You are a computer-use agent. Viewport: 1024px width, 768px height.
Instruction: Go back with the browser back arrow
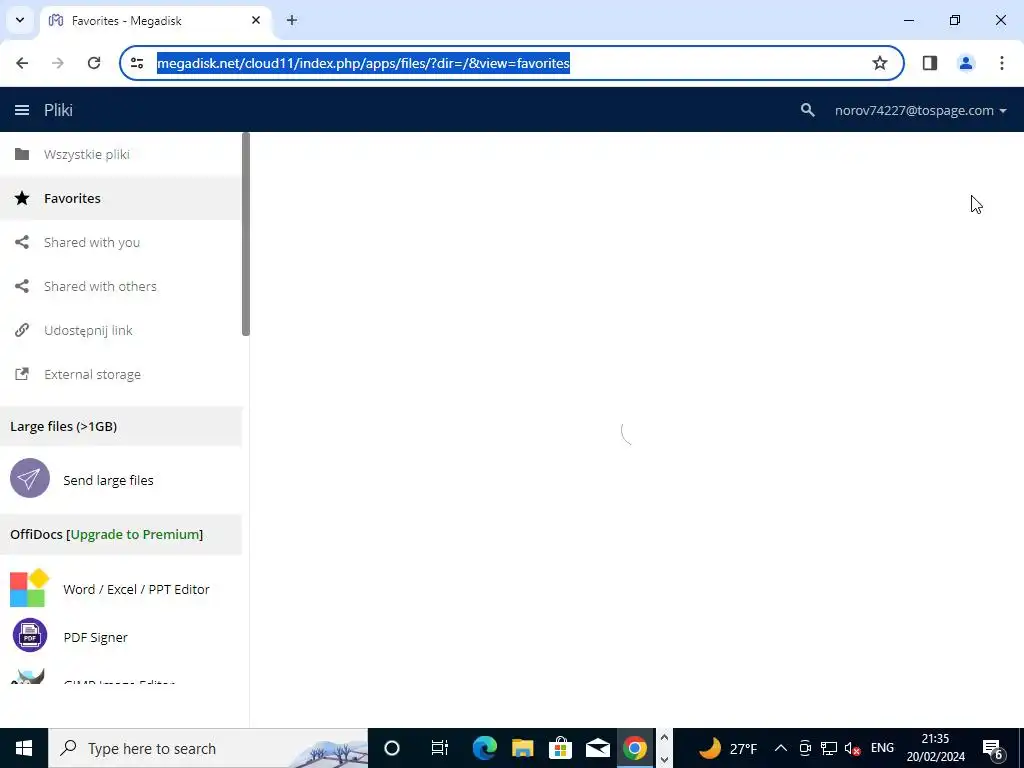[22, 63]
